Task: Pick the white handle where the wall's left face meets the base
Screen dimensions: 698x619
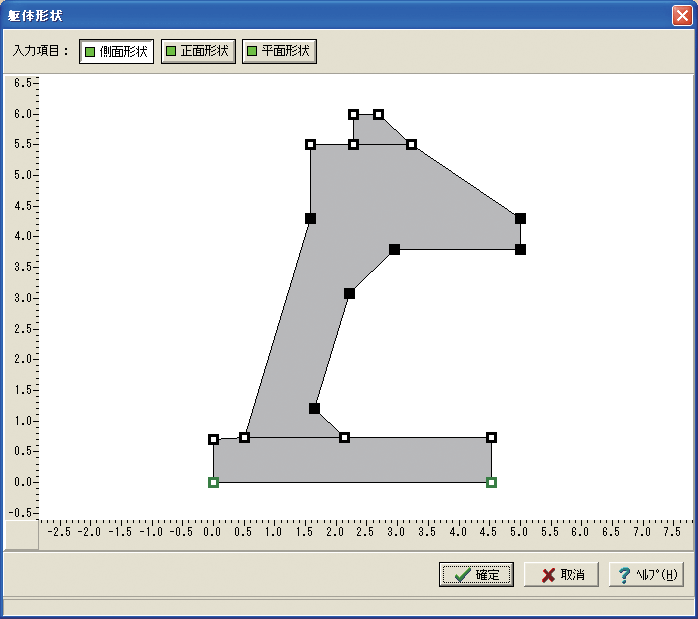Action: [x=244, y=437]
